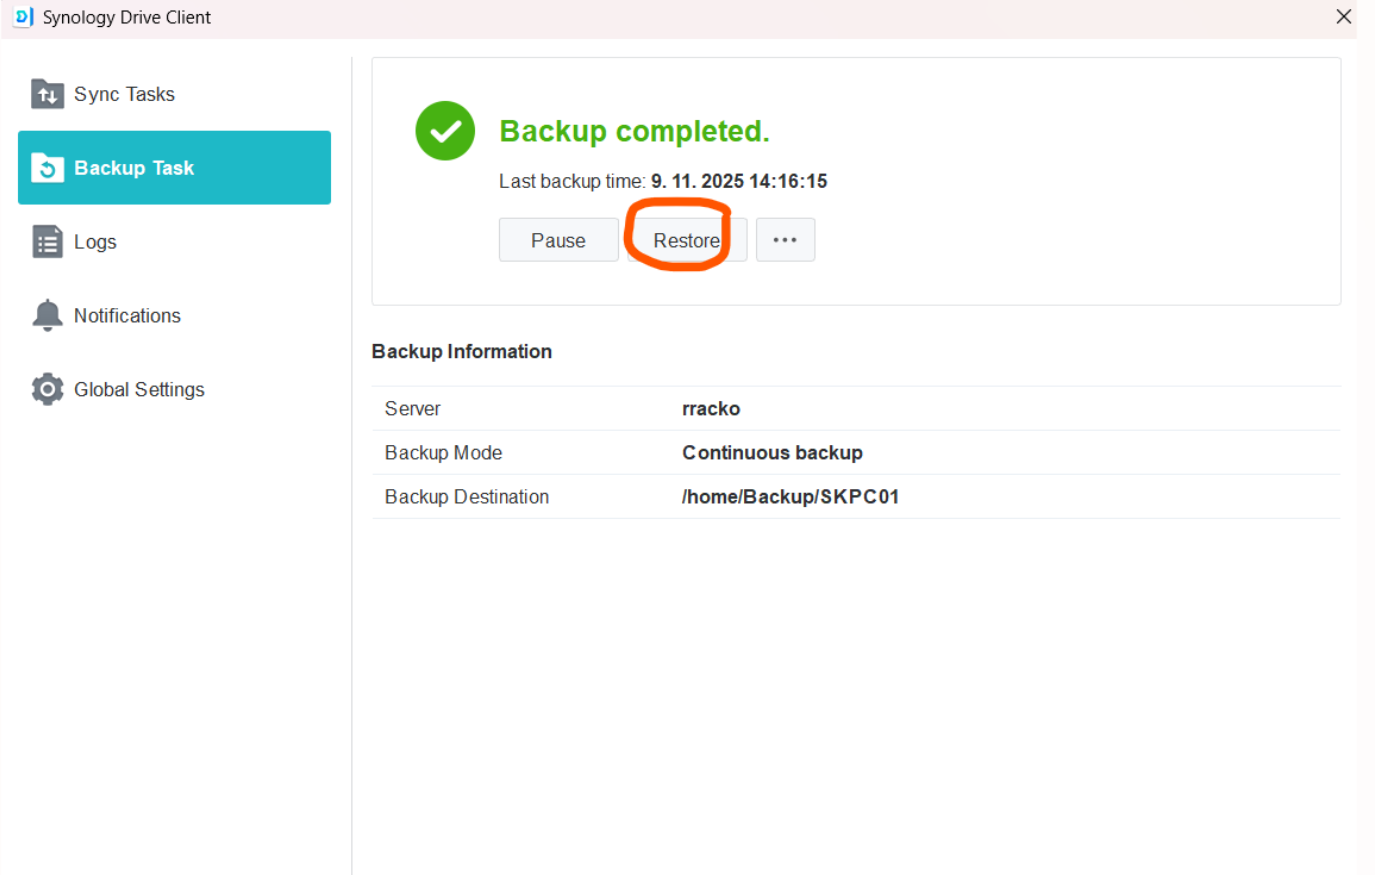Click the green backup completed checkmark
Screen dimensions: 1375x875
pos(445,131)
